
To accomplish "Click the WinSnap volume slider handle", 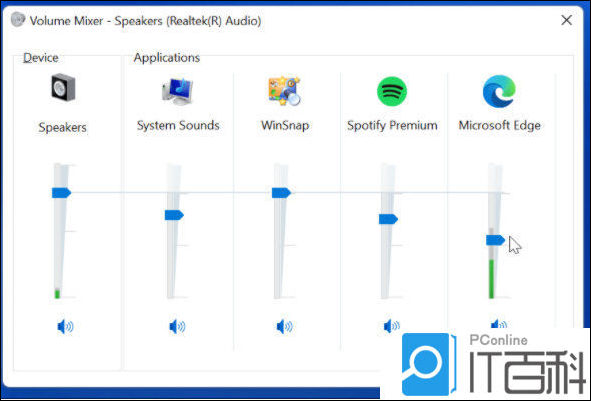I will click(281, 193).
